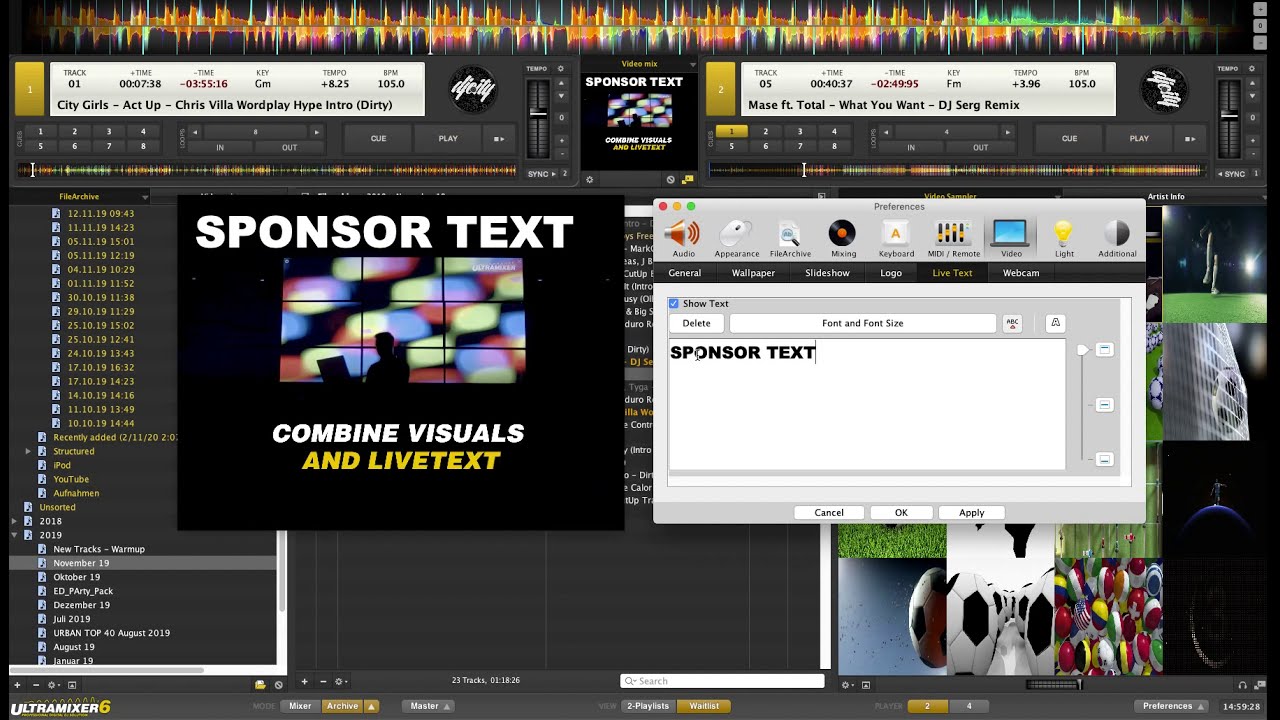
Task: Click the Keyboard preferences icon
Action: tap(896, 235)
